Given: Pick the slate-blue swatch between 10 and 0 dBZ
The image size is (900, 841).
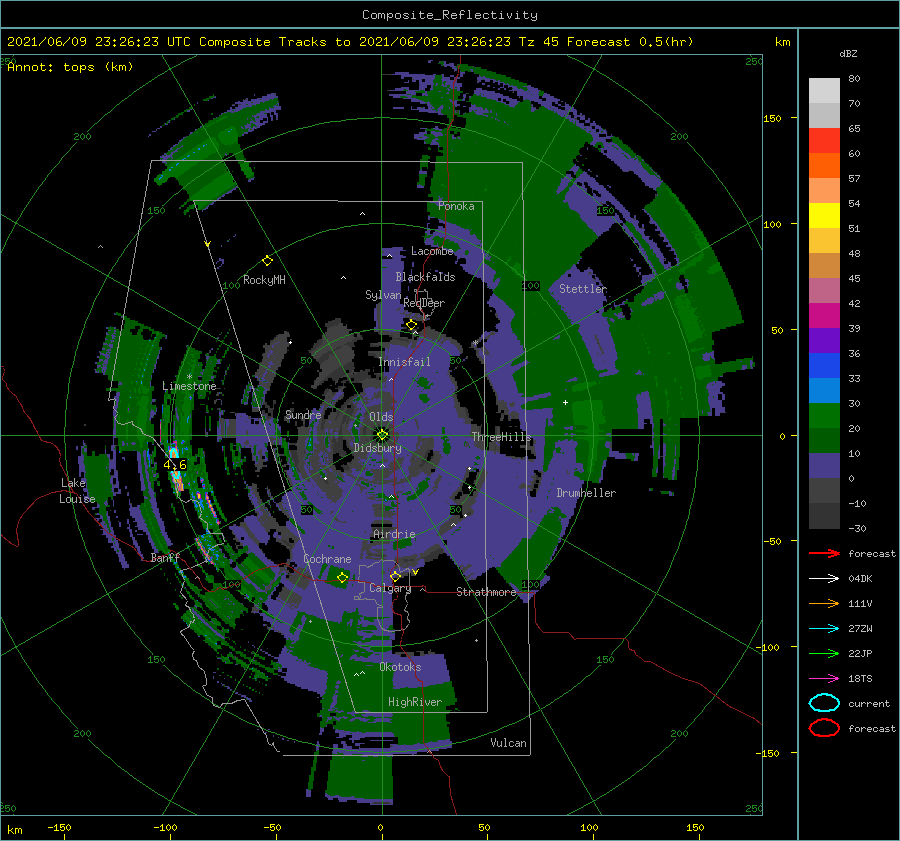Looking at the screenshot, I should point(824,466).
